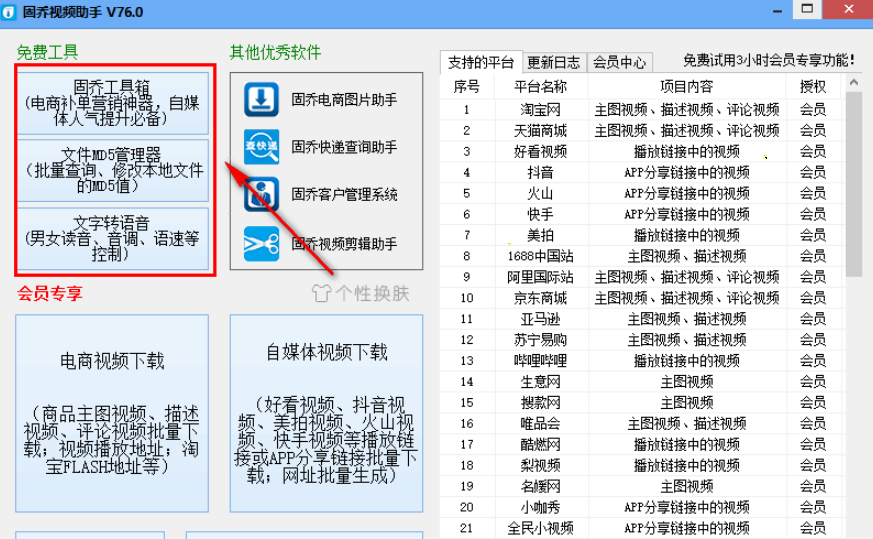Click the 序号 column header

467,86
